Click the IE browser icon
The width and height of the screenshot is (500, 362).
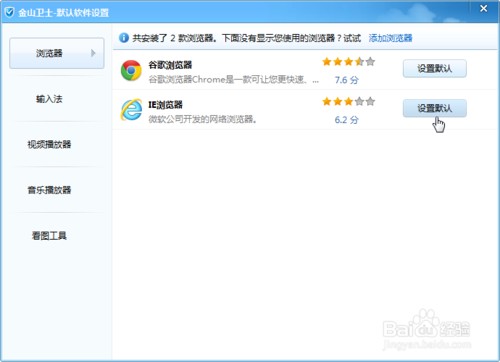(x=131, y=110)
